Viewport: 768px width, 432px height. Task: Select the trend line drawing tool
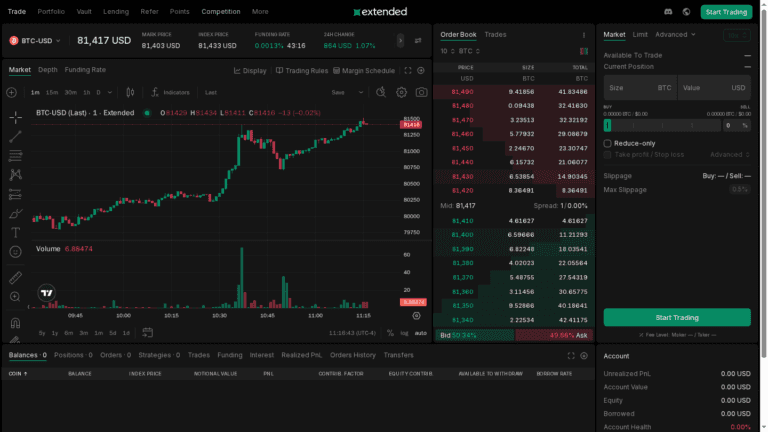pos(16,137)
